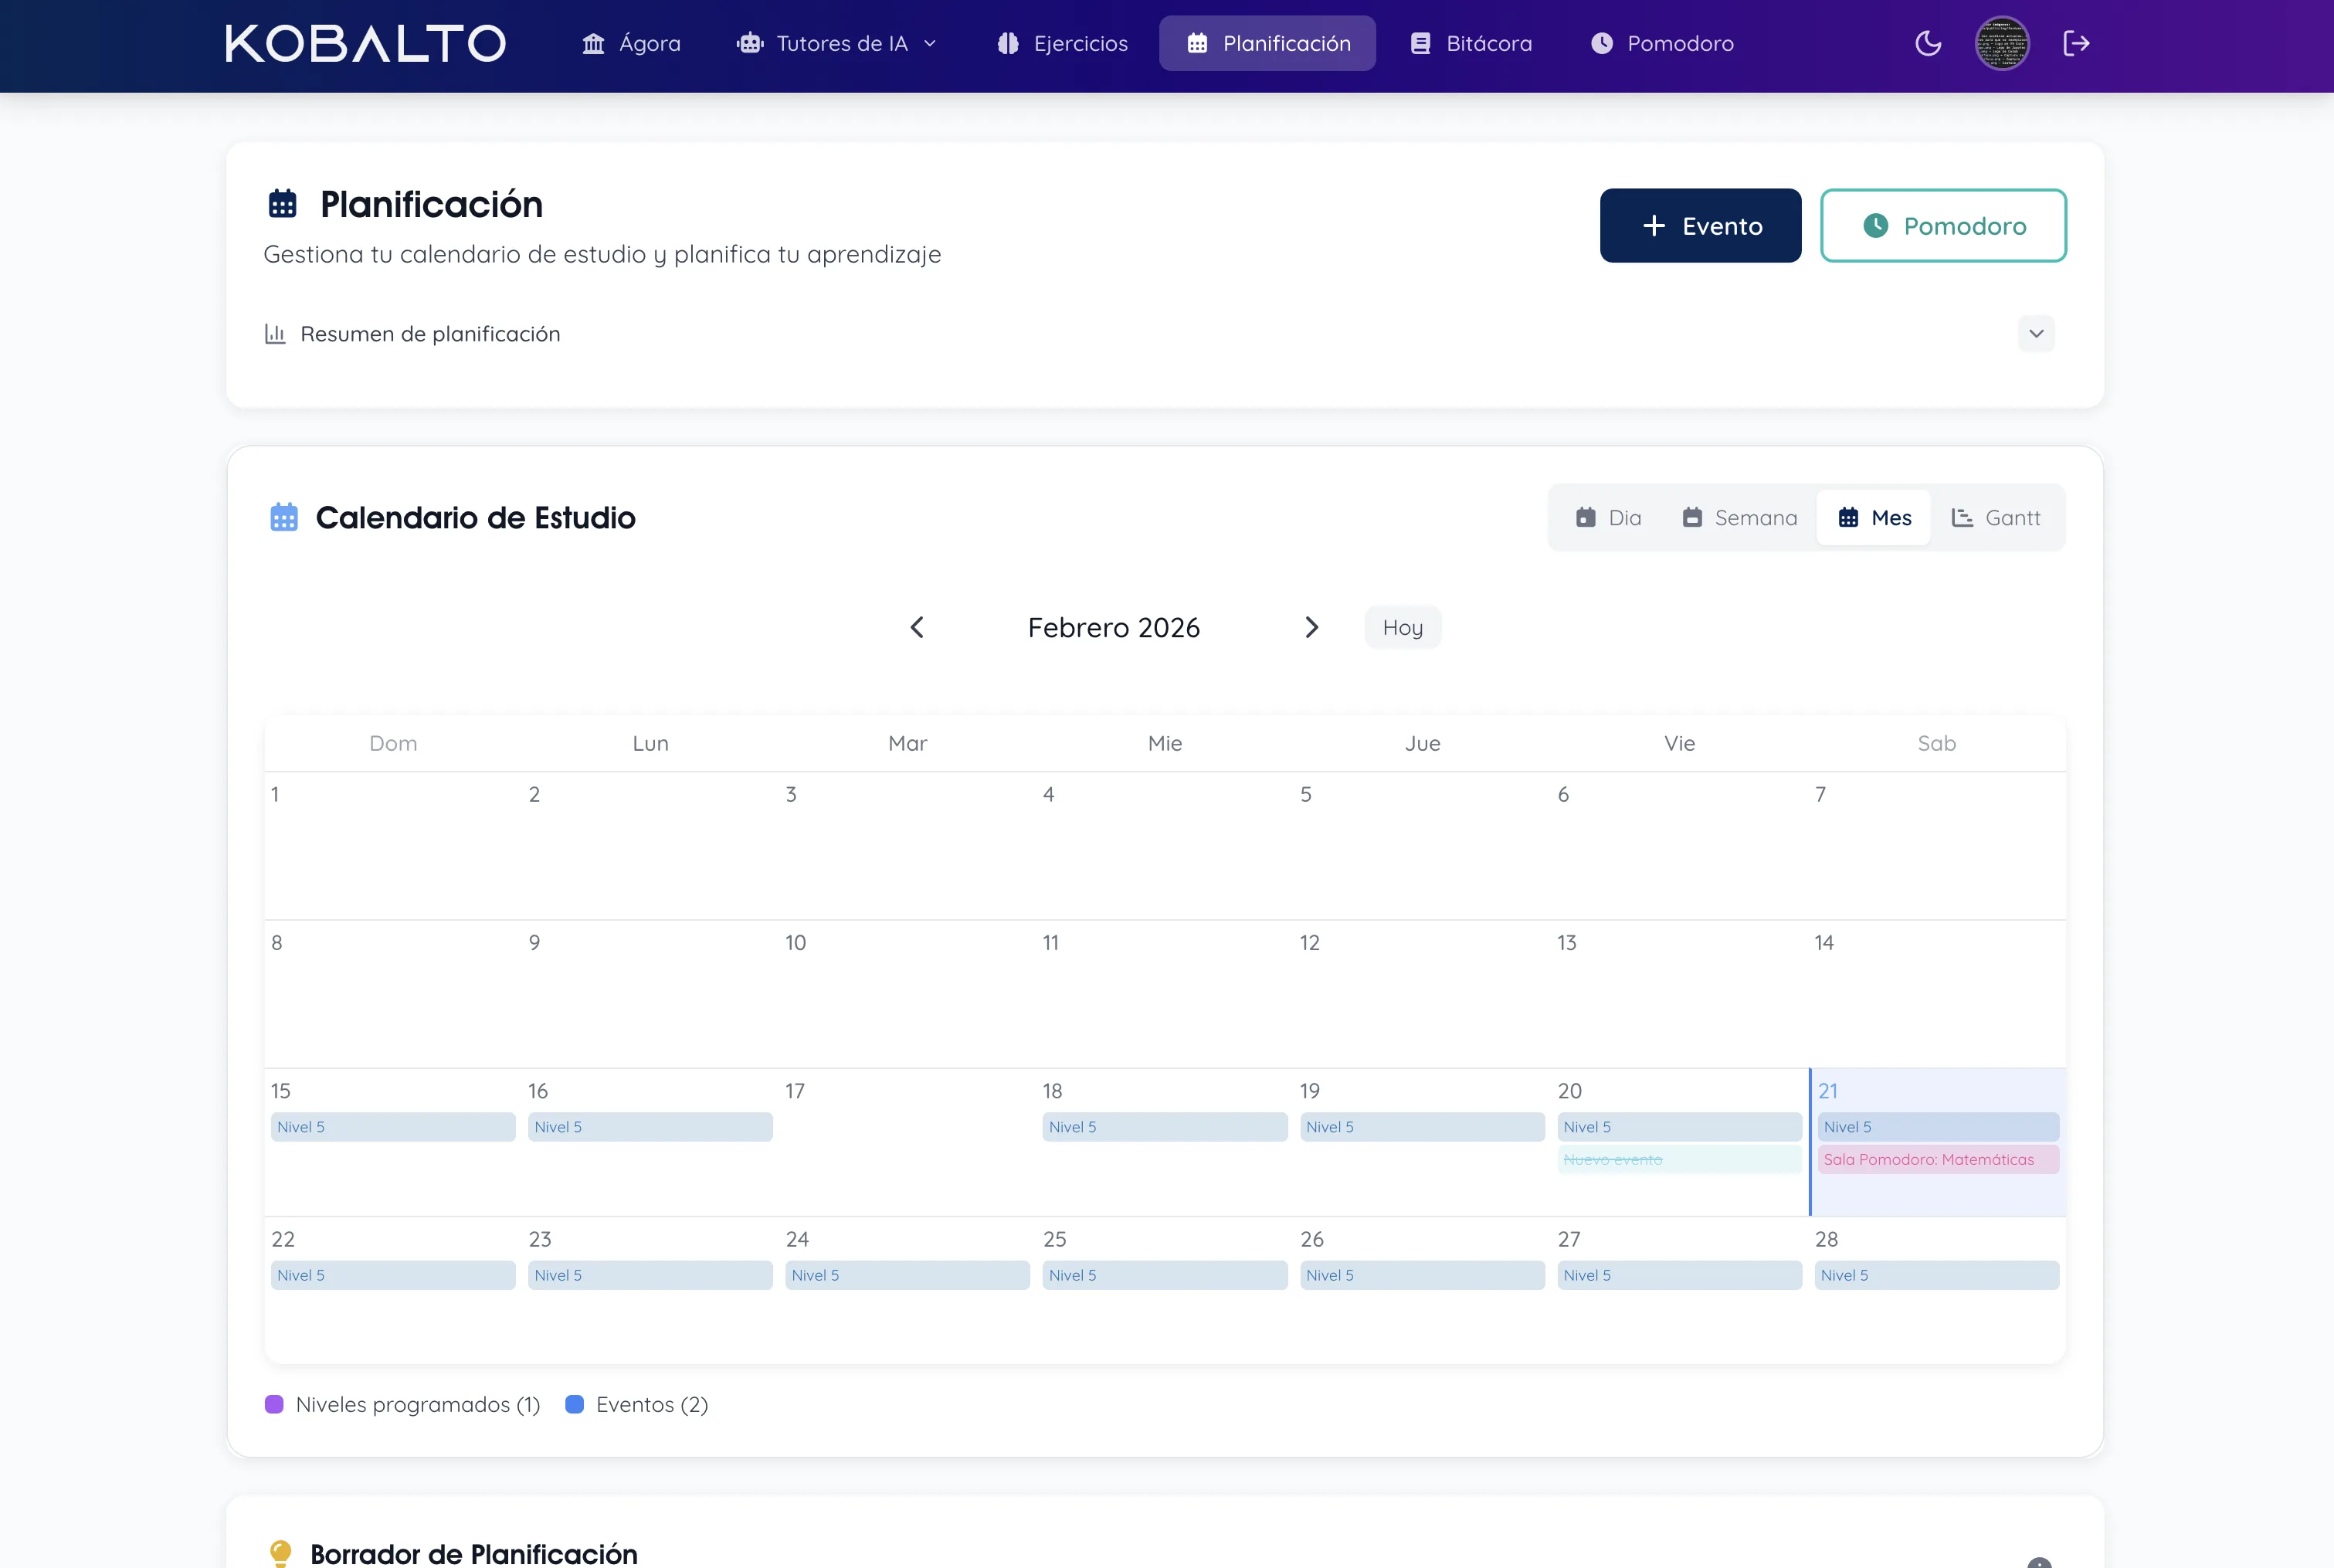Advance to next month with right arrow
2334x1568 pixels.
click(1312, 627)
